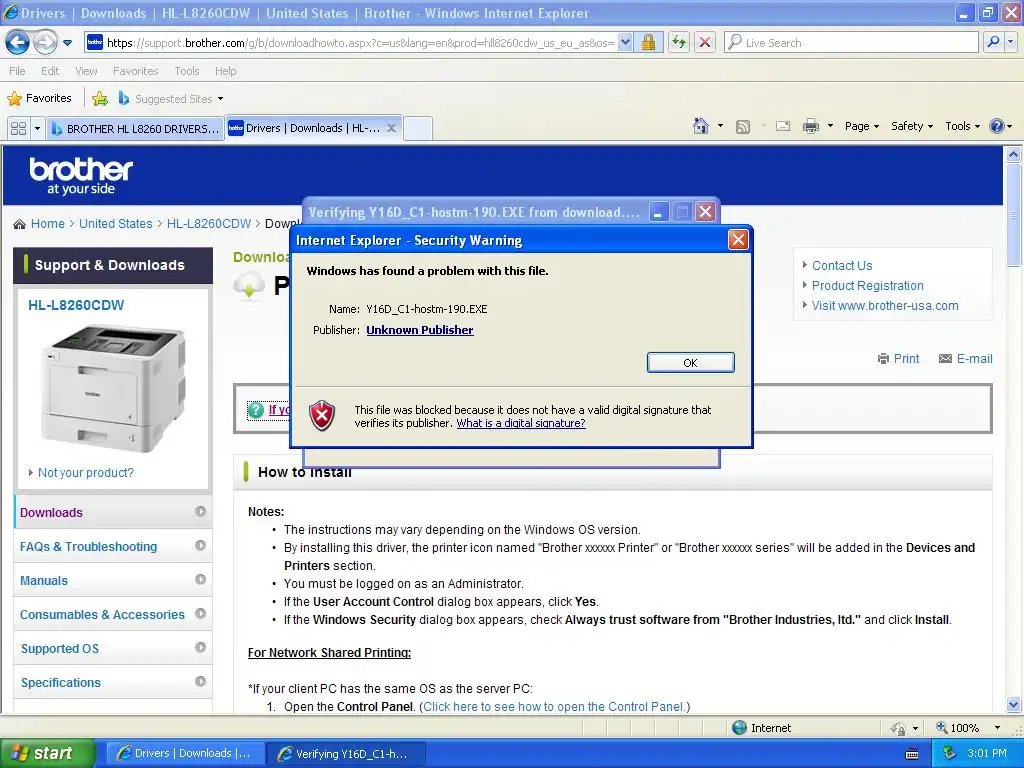Open the Help menu
The image size is (1024, 768).
(225, 71)
